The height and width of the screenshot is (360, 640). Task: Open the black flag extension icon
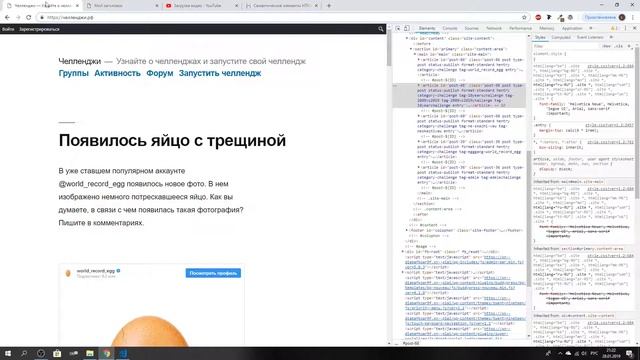point(549,18)
